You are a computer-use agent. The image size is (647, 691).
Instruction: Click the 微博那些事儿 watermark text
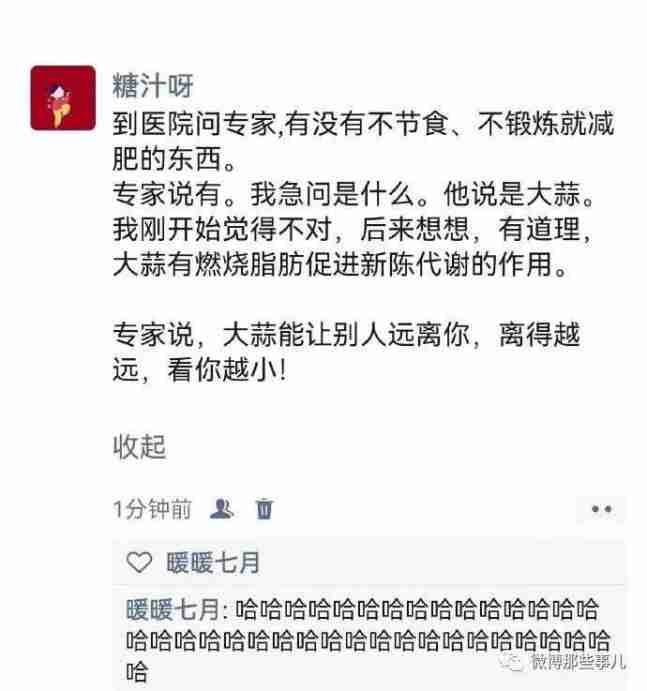(576, 661)
